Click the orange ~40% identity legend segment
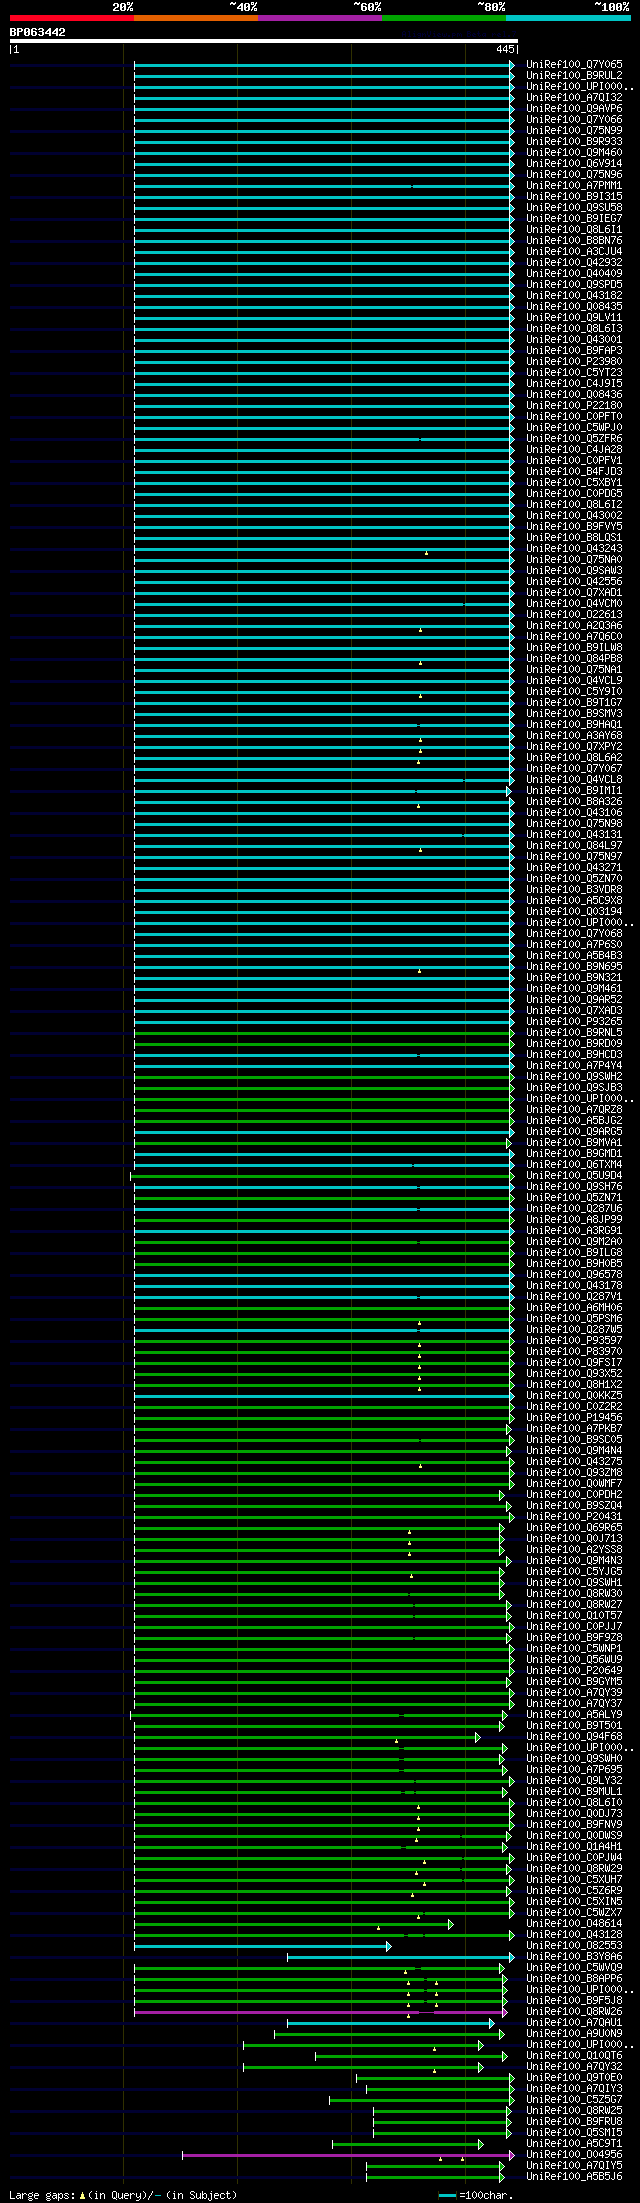Screen dimensions: 640x2203 coord(196,18)
